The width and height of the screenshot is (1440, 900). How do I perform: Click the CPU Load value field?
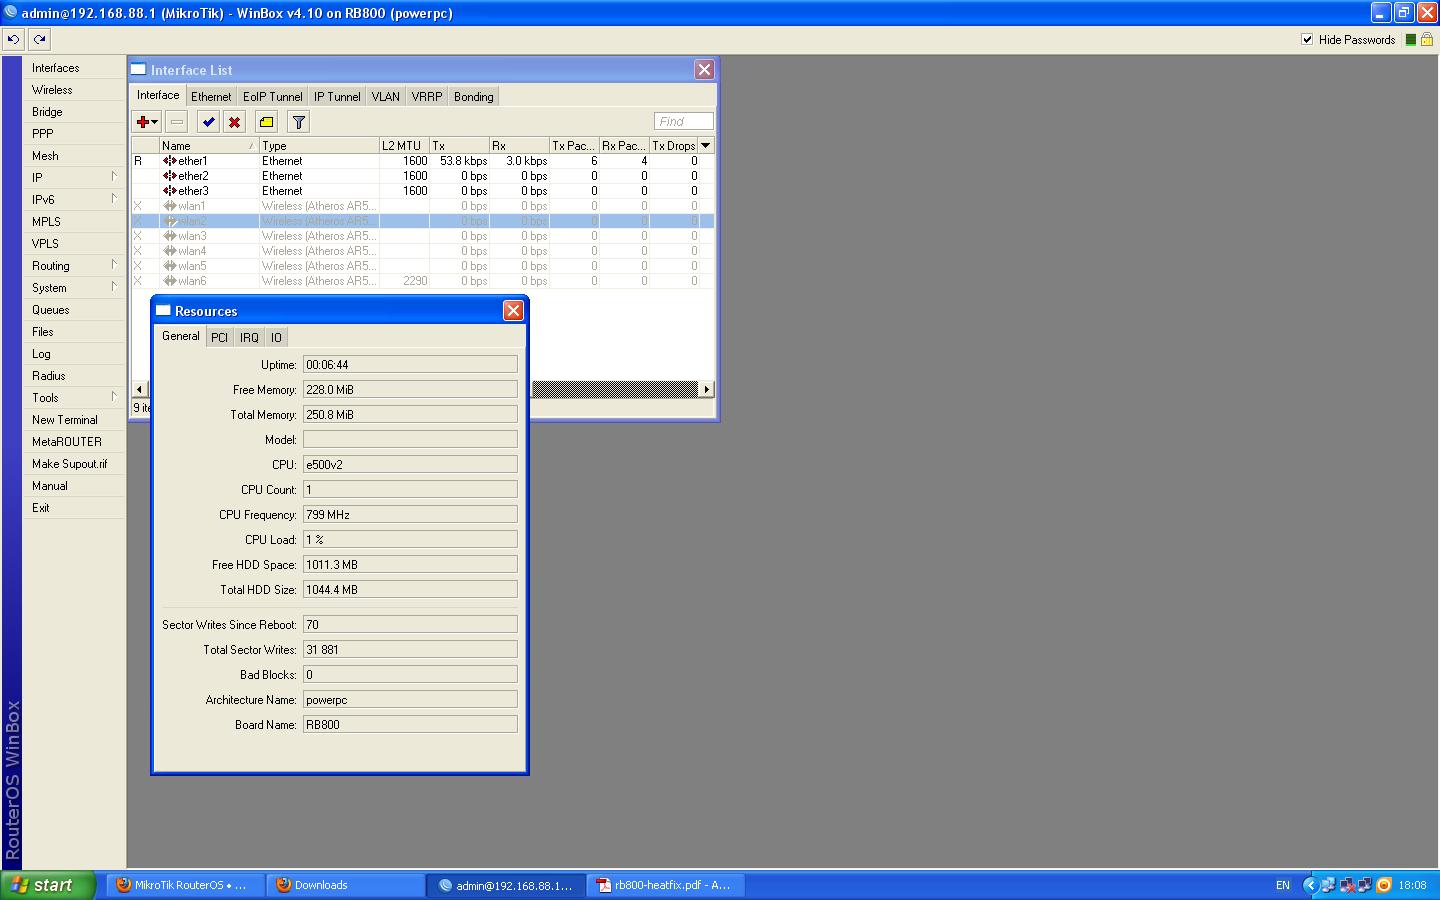[410, 540]
